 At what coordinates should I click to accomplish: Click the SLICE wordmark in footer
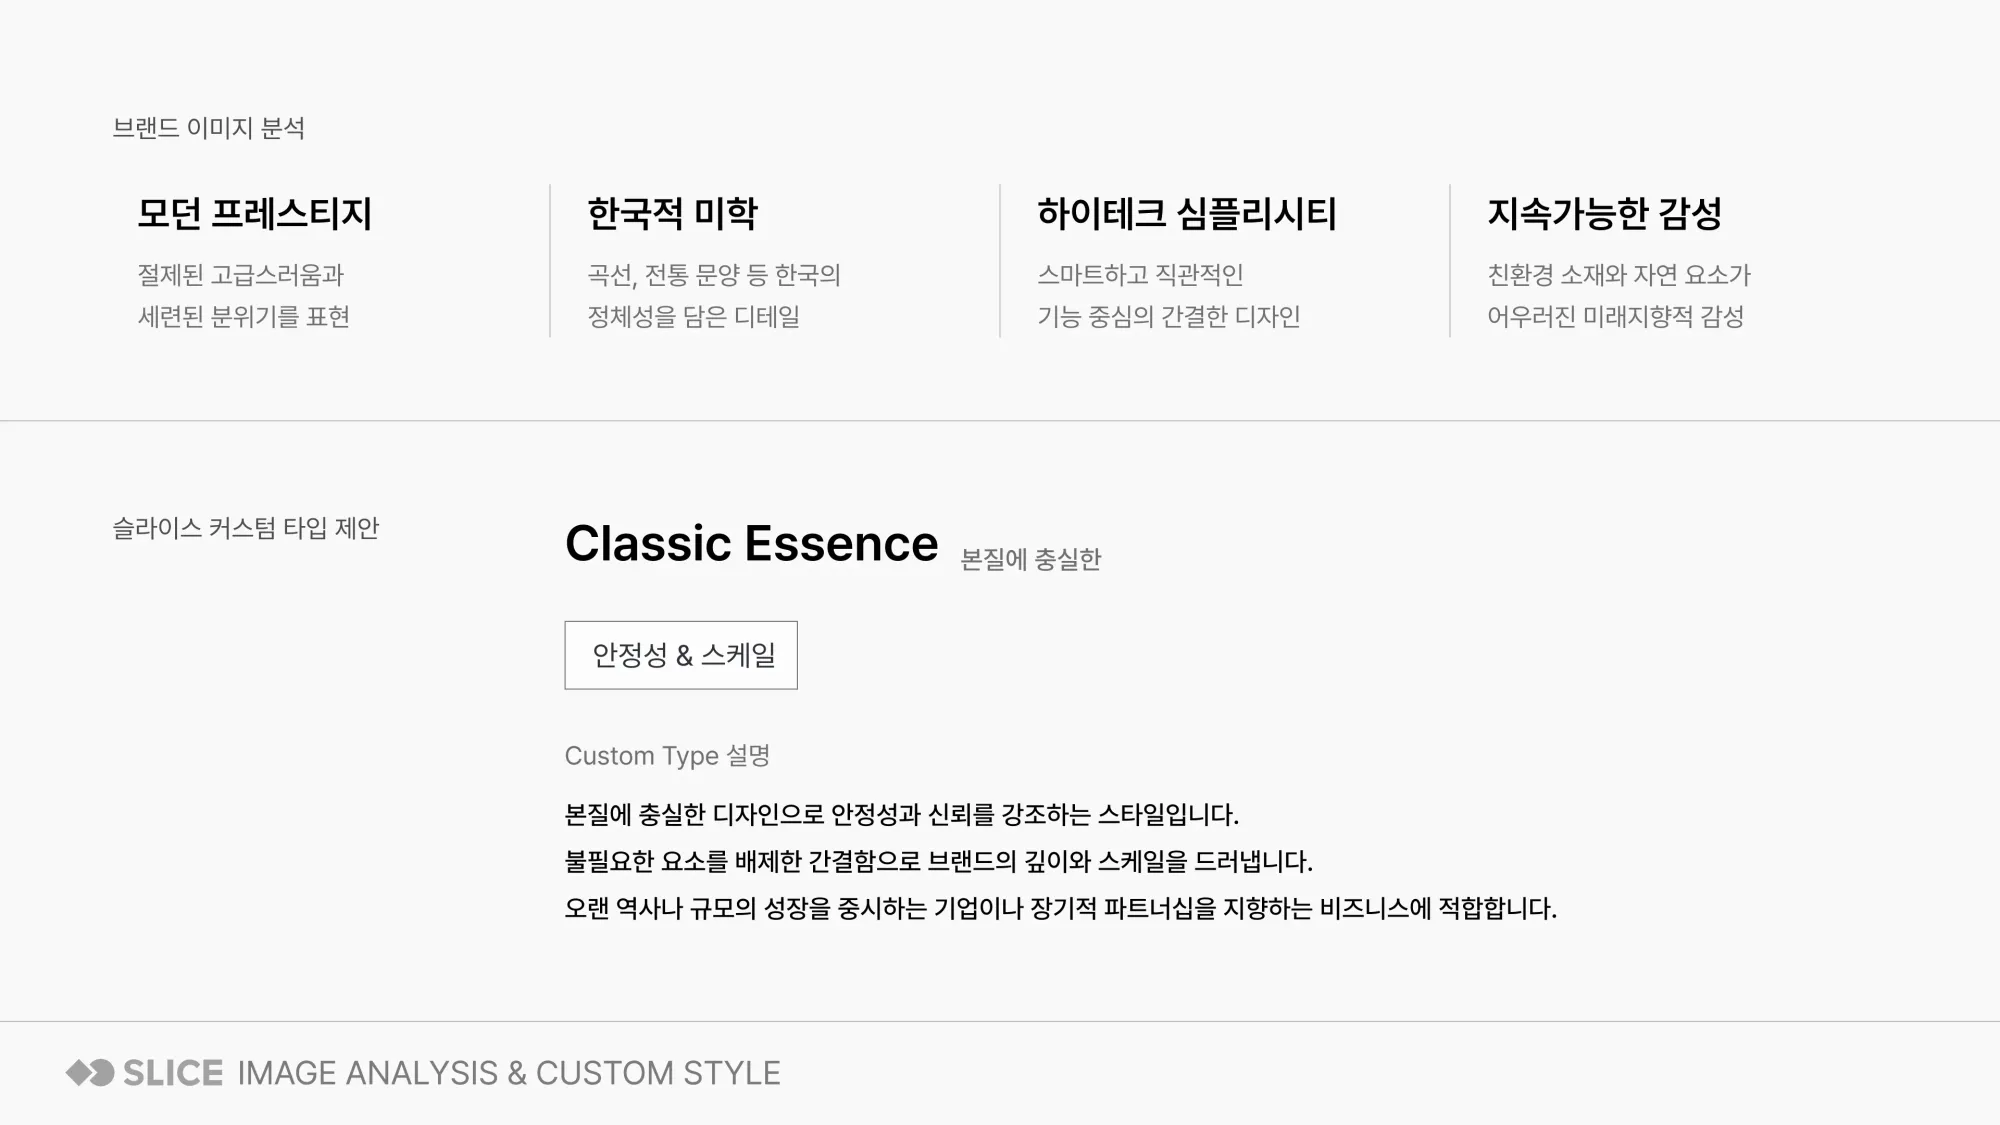173,1073
